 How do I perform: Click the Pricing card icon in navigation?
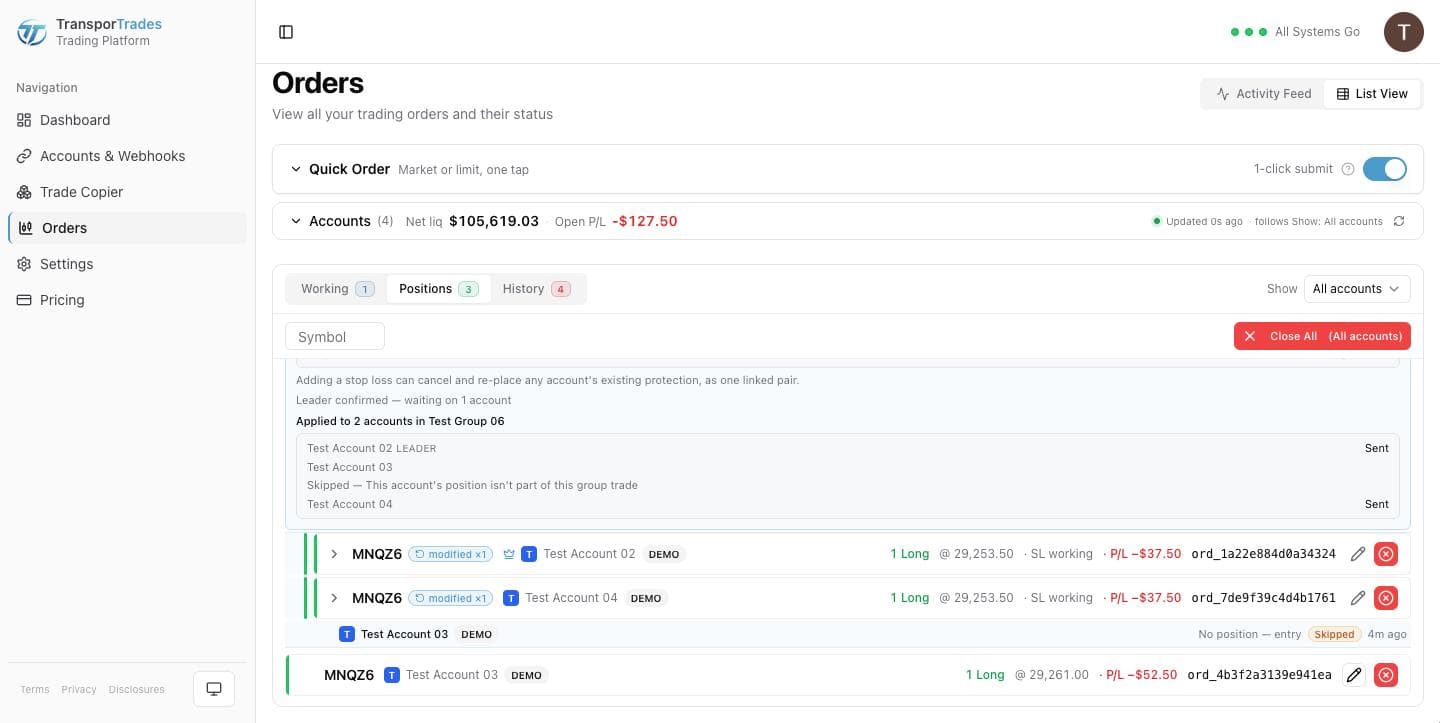point(24,300)
